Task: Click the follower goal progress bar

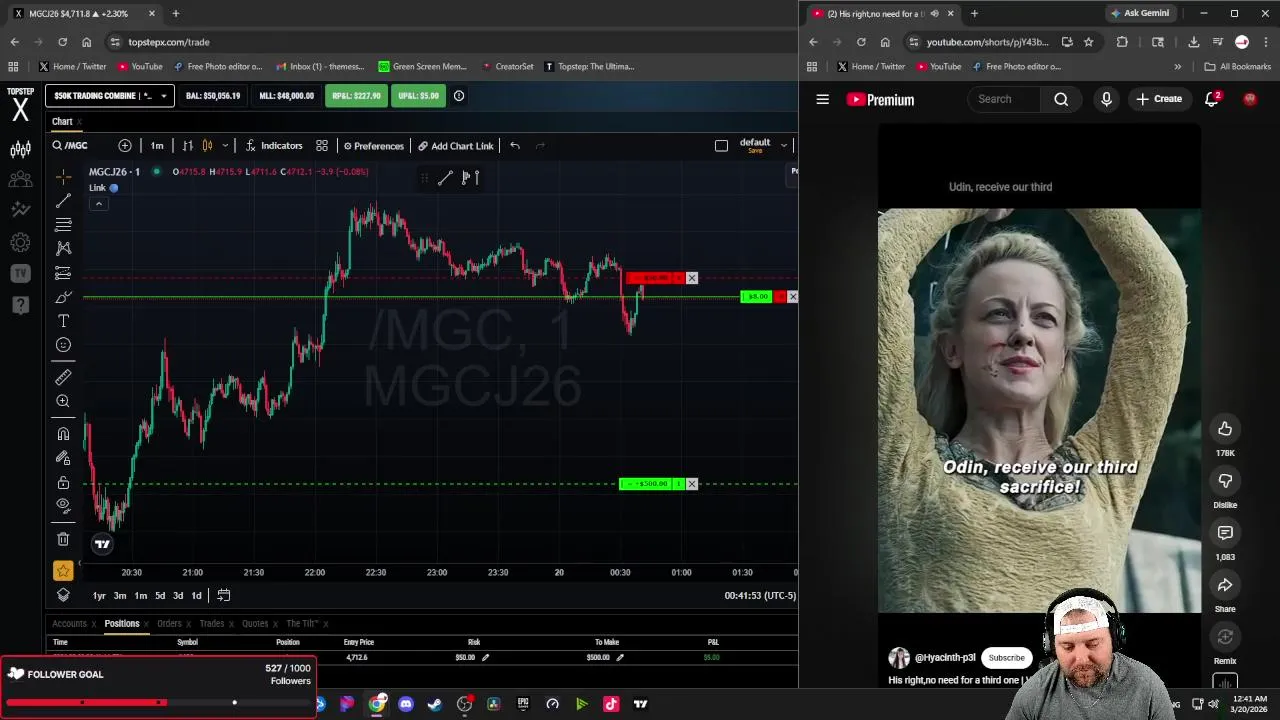Action: (157, 702)
